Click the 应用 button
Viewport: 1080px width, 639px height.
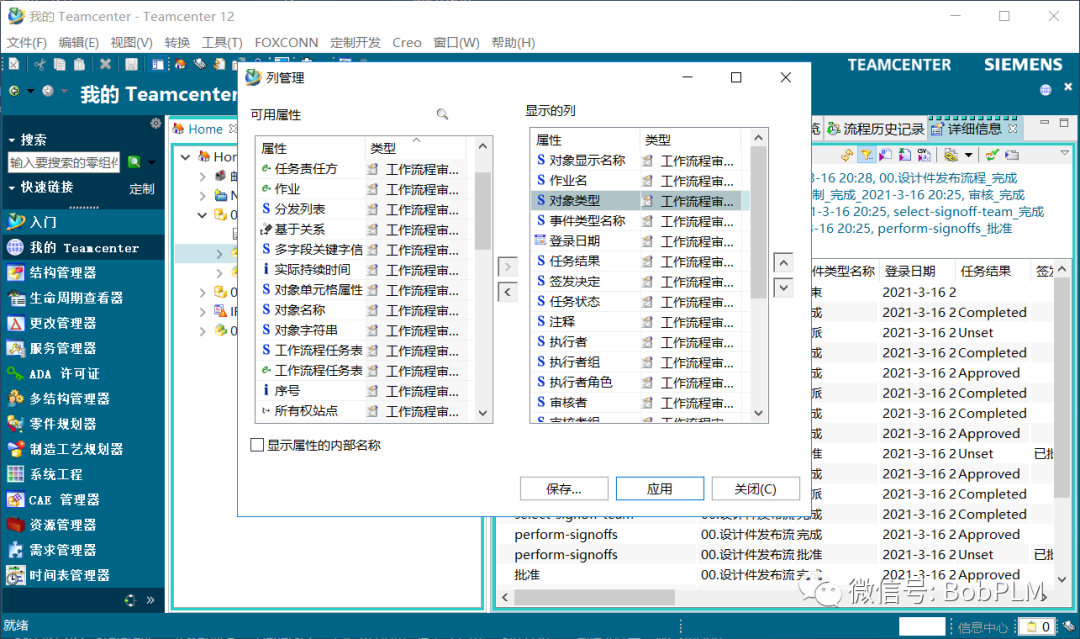(x=660, y=489)
